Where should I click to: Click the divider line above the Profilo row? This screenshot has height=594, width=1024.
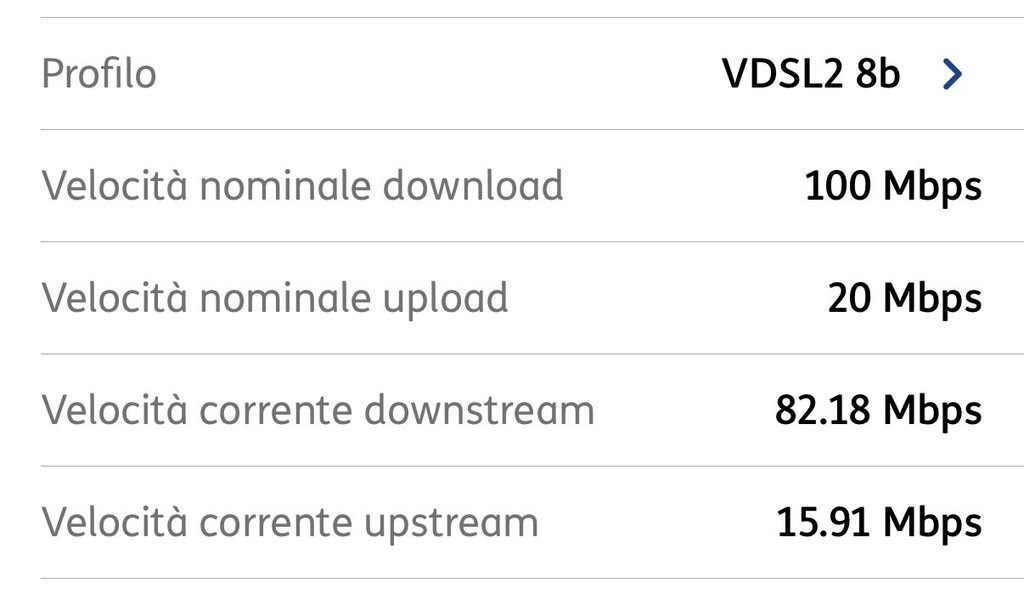[x=512, y=17]
